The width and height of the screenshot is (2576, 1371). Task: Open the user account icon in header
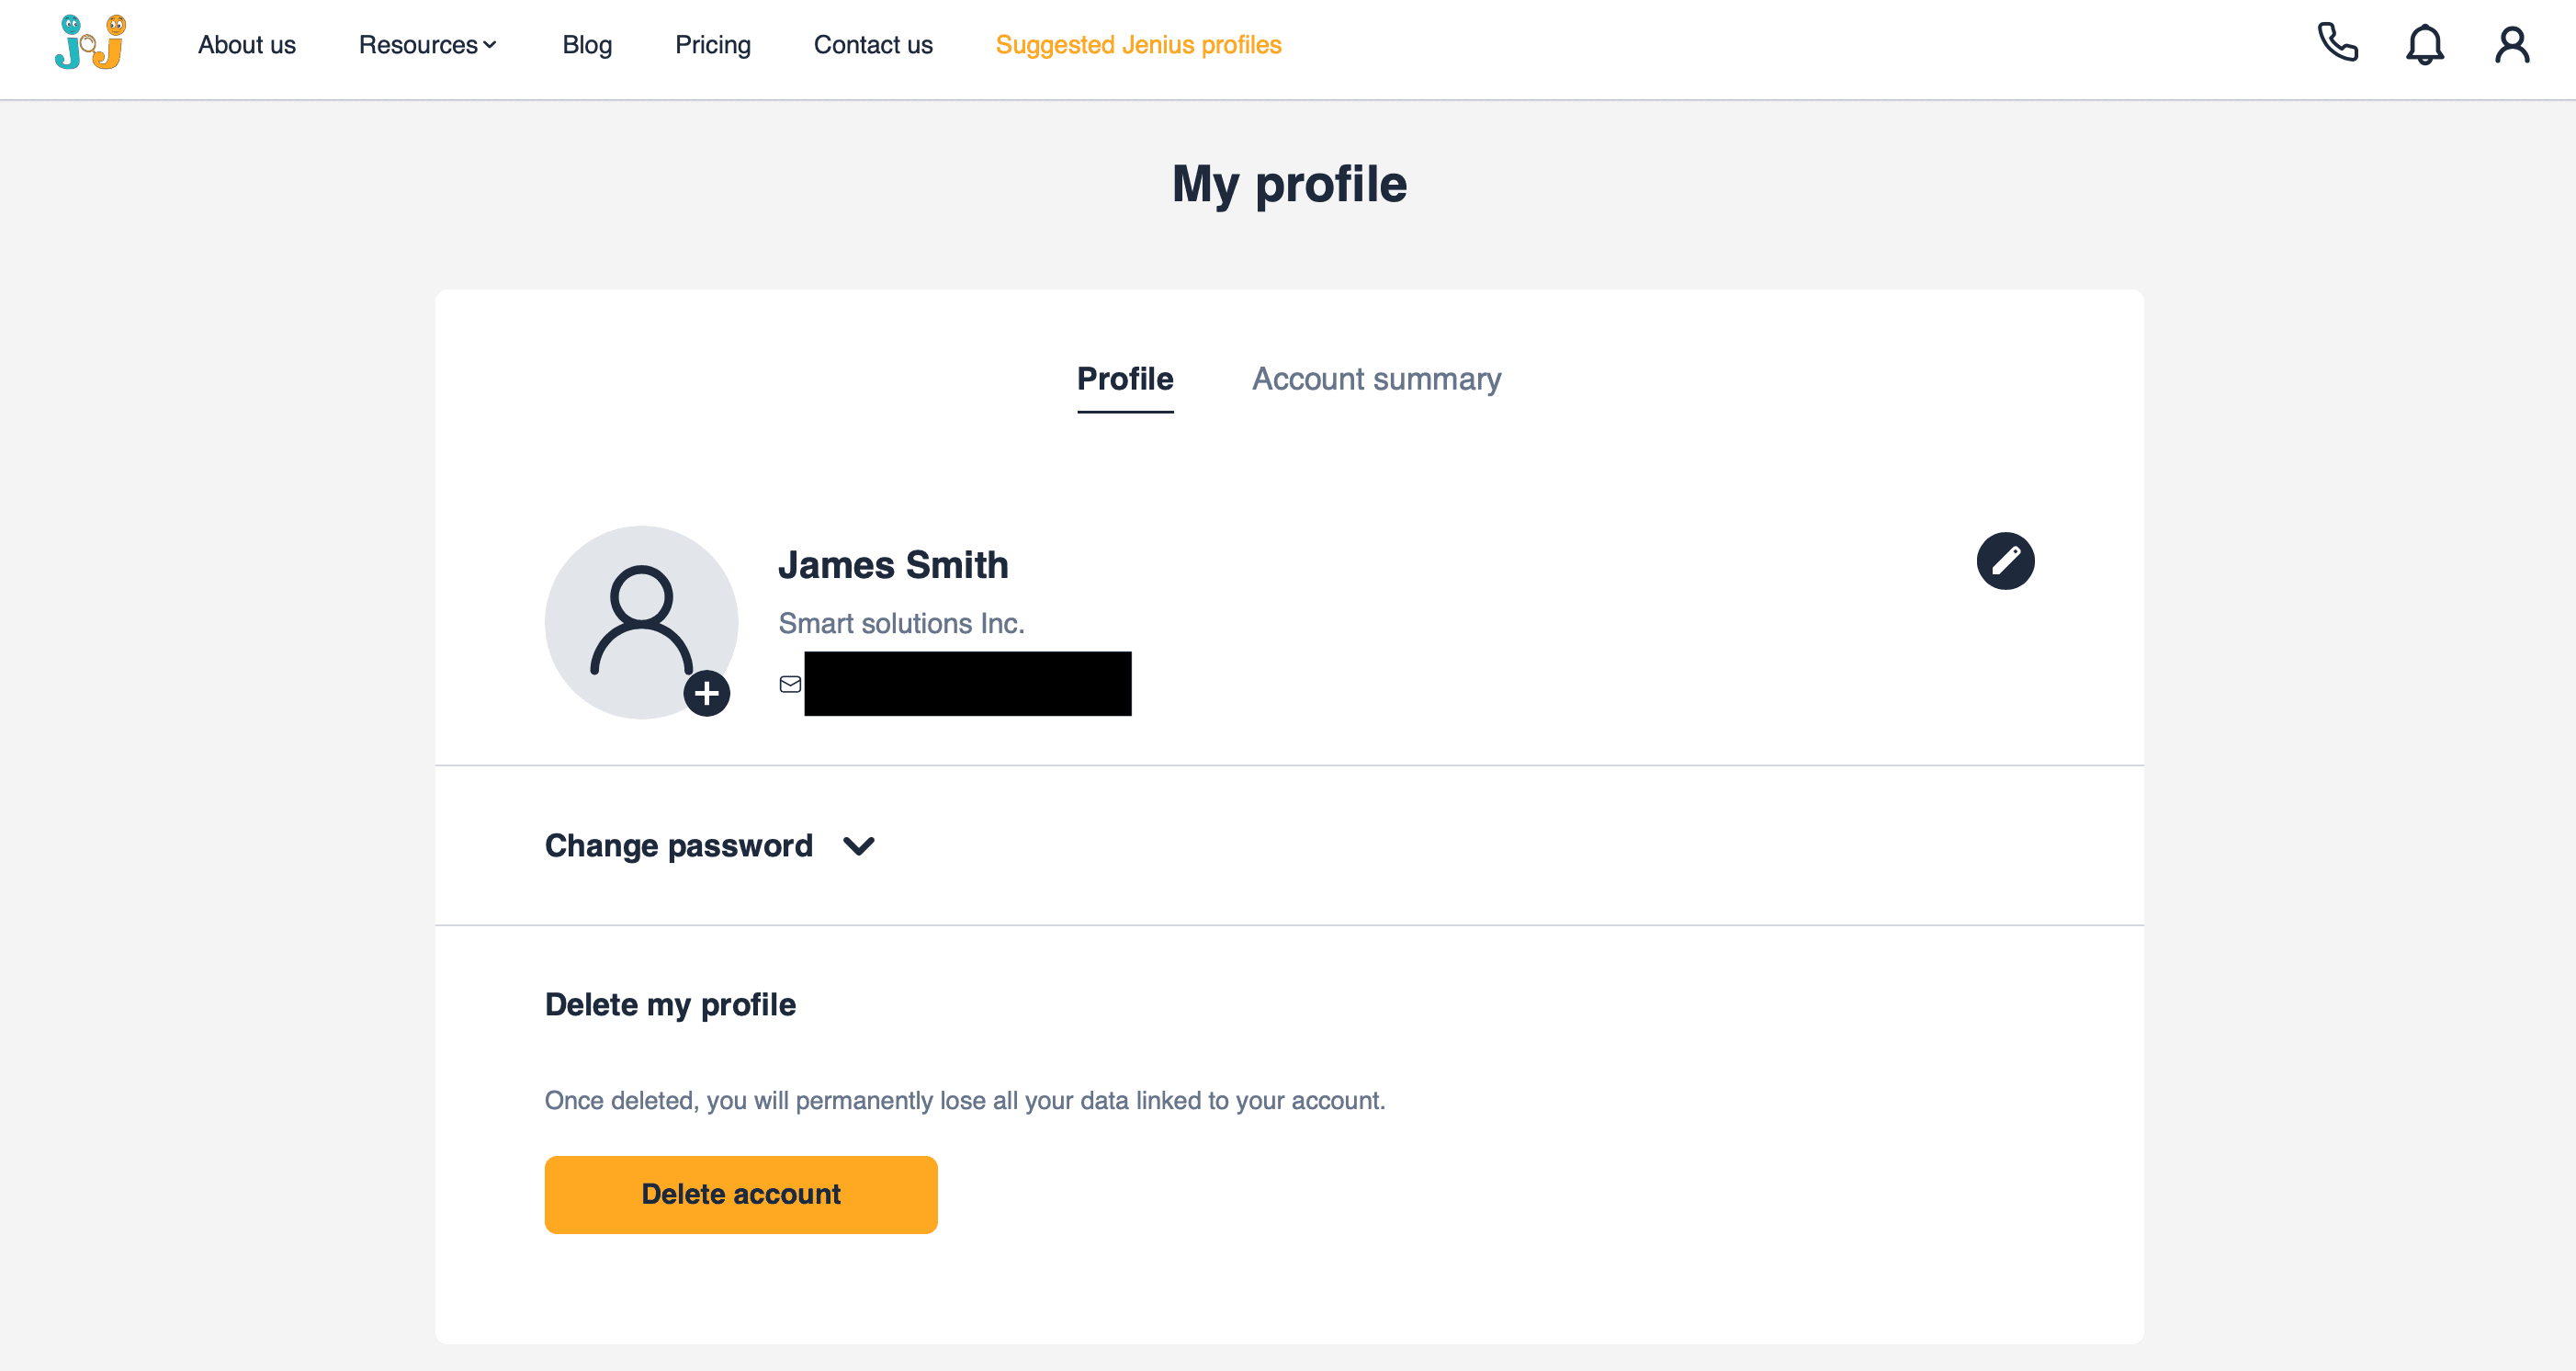tap(2512, 45)
